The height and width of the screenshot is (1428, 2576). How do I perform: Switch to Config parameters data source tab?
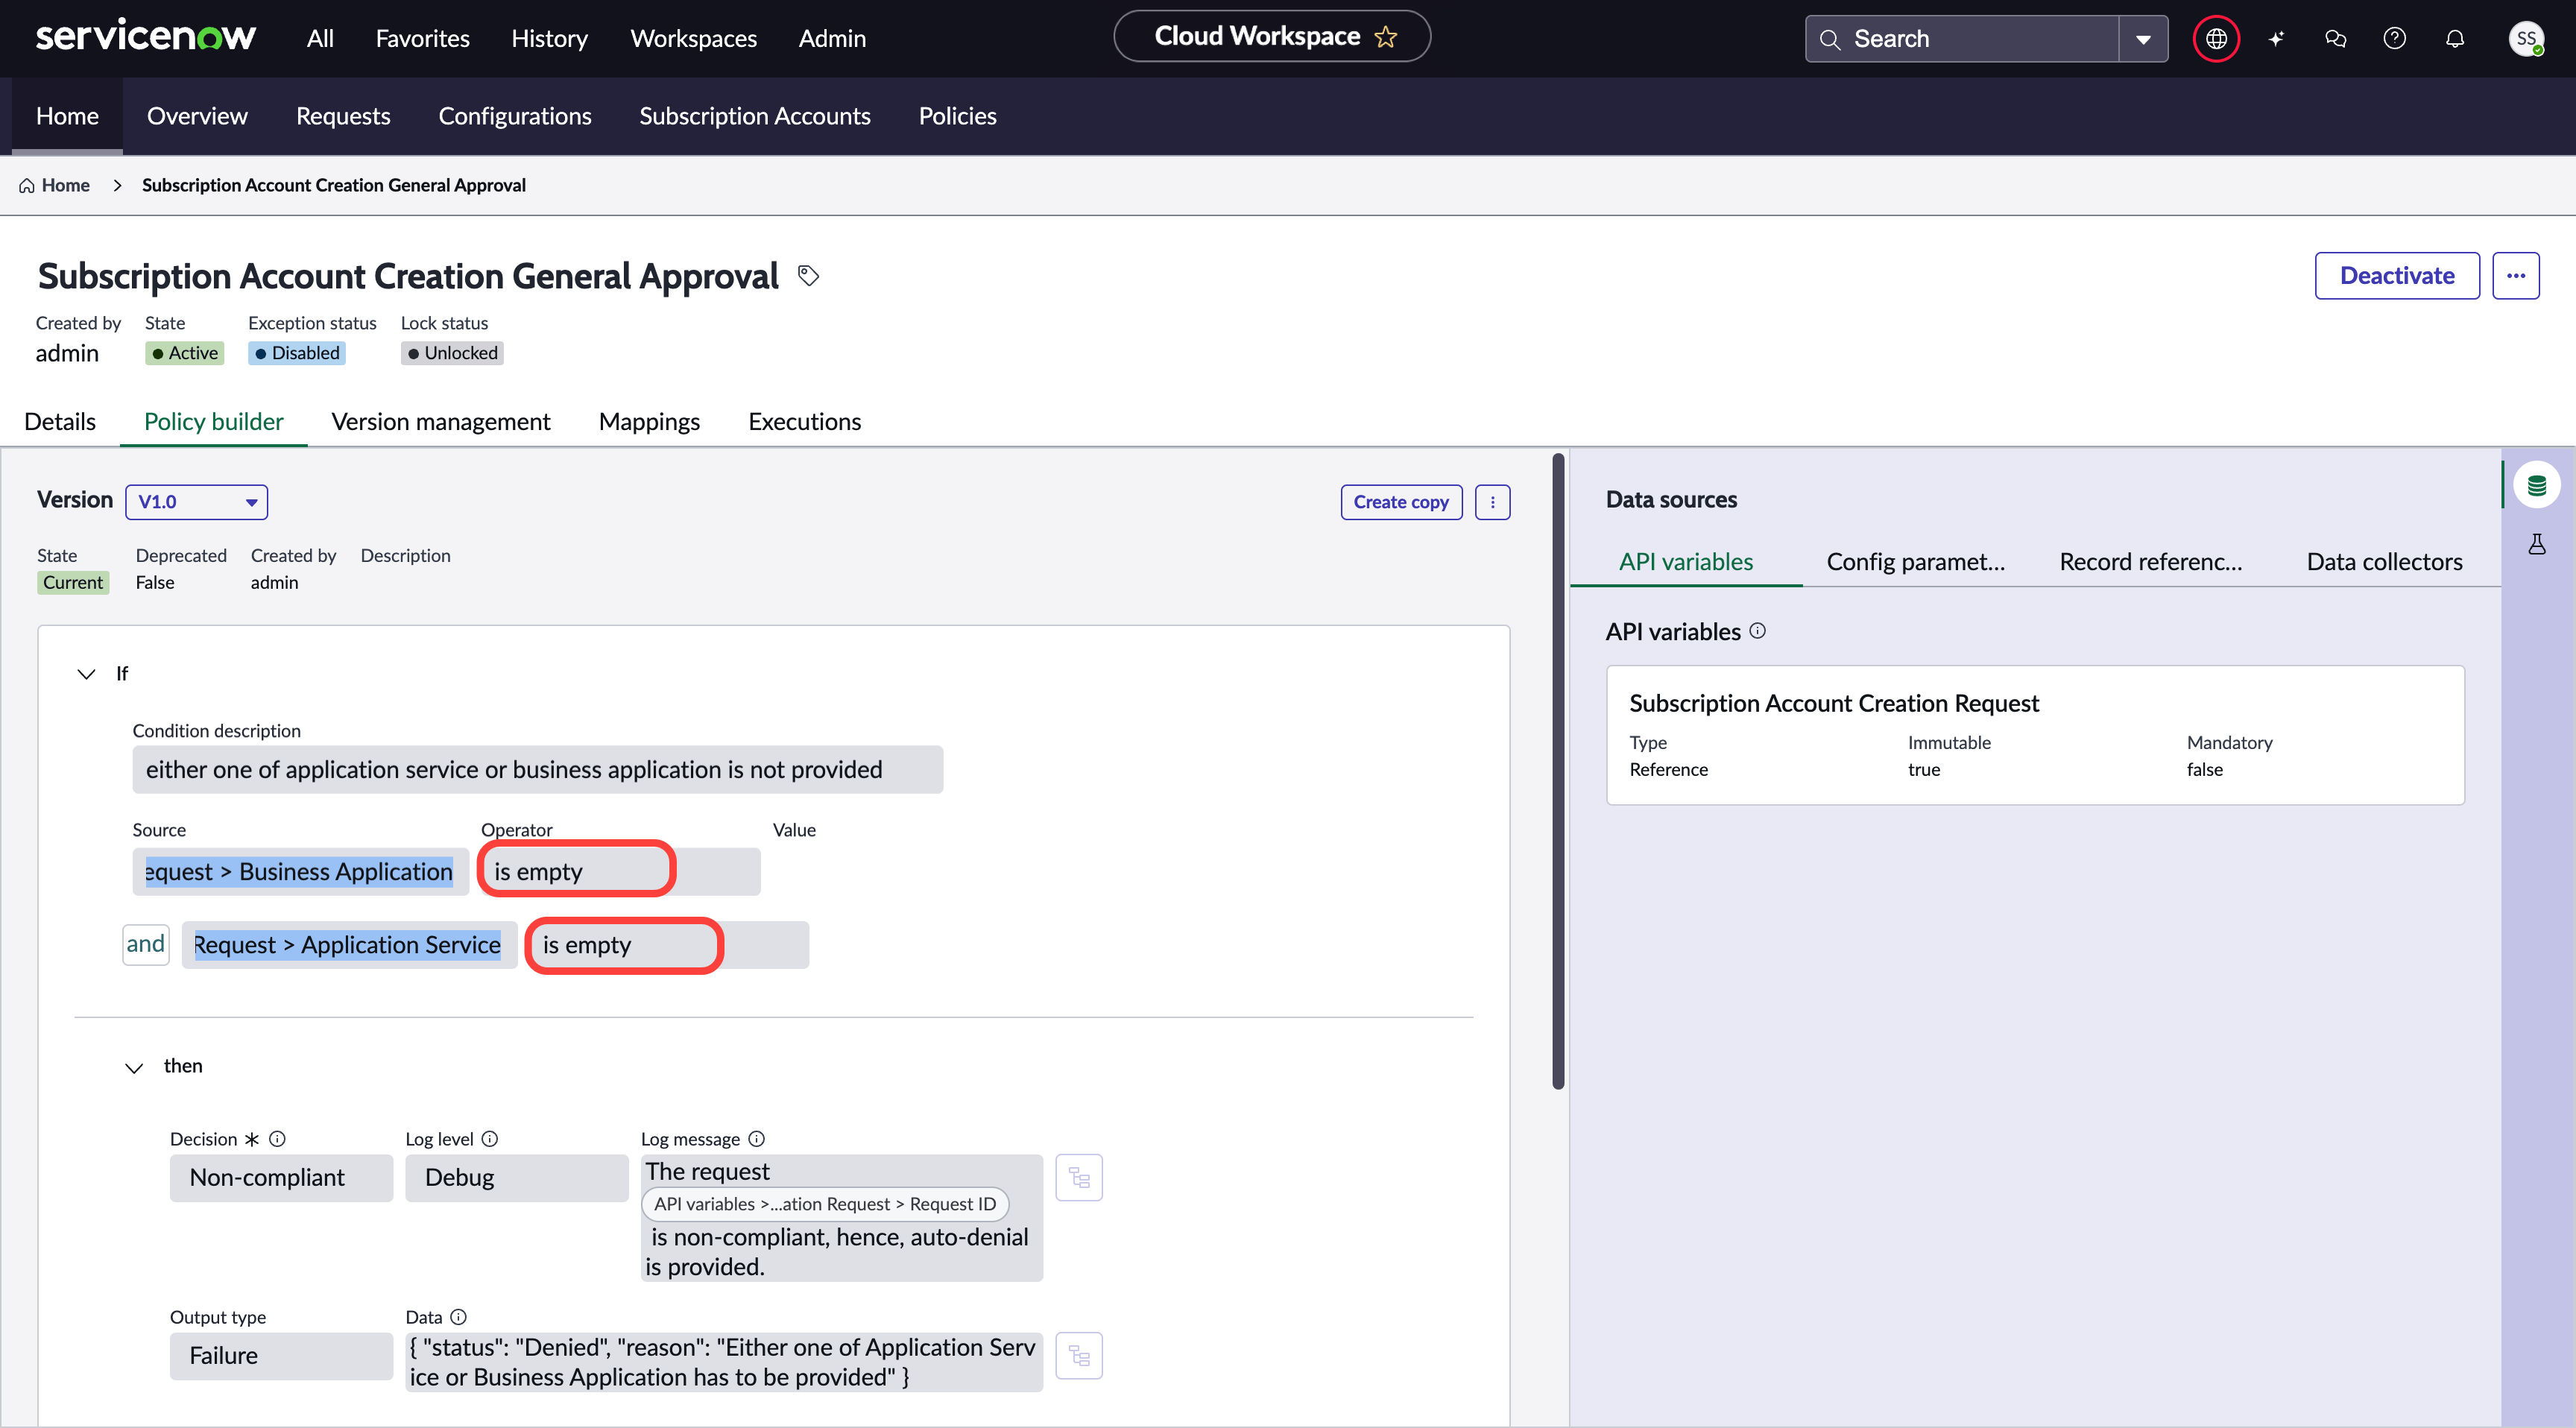tap(1915, 562)
